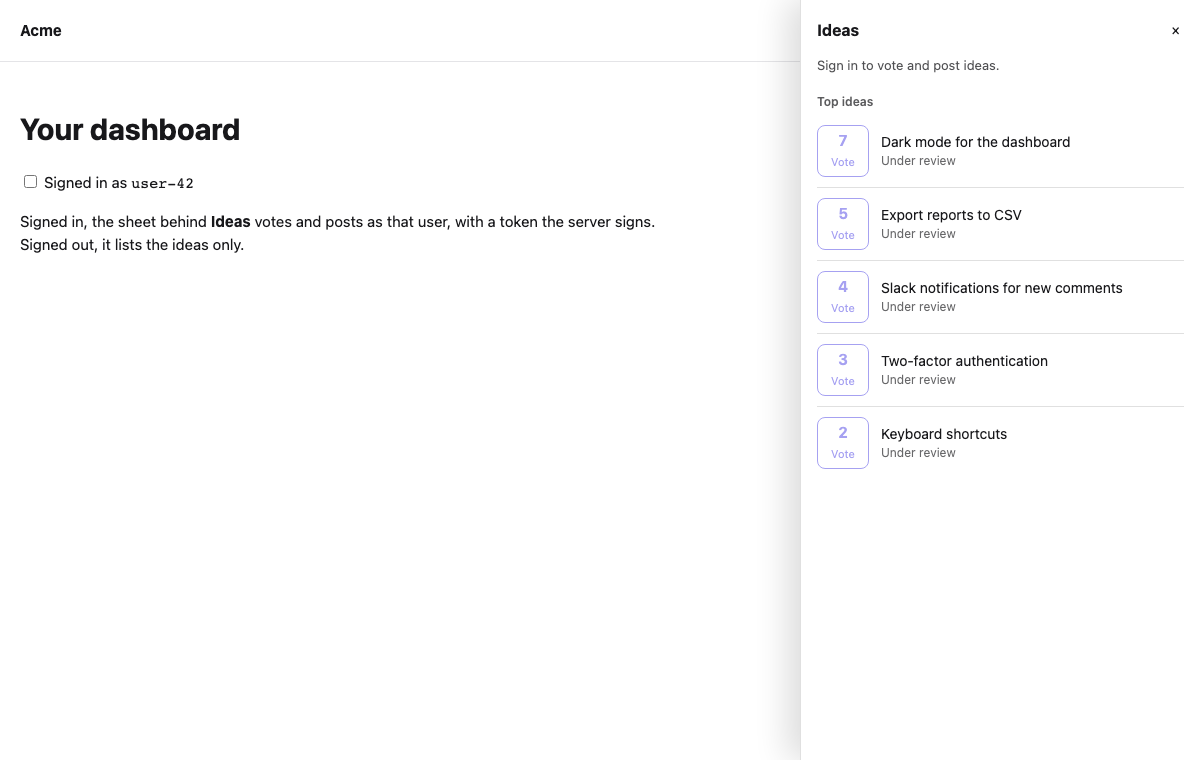Vote for Keyboard shortcuts idea

coord(843,443)
